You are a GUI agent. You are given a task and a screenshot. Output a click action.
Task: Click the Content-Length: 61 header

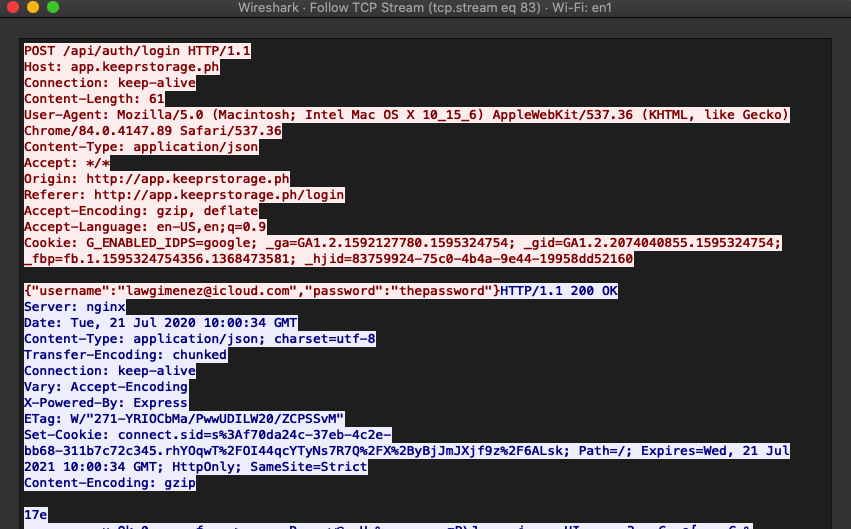pos(94,99)
